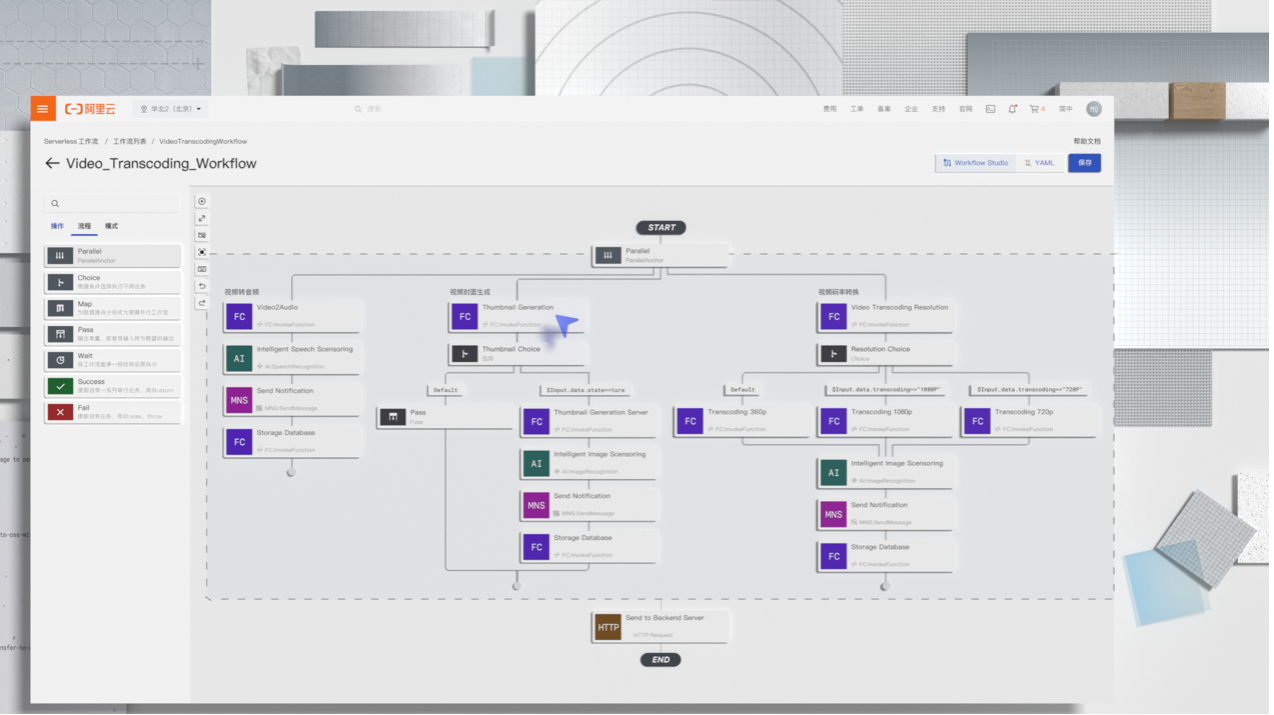Click the left panel search field
Screen dimensions: 1274x715
click(x=112, y=204)
